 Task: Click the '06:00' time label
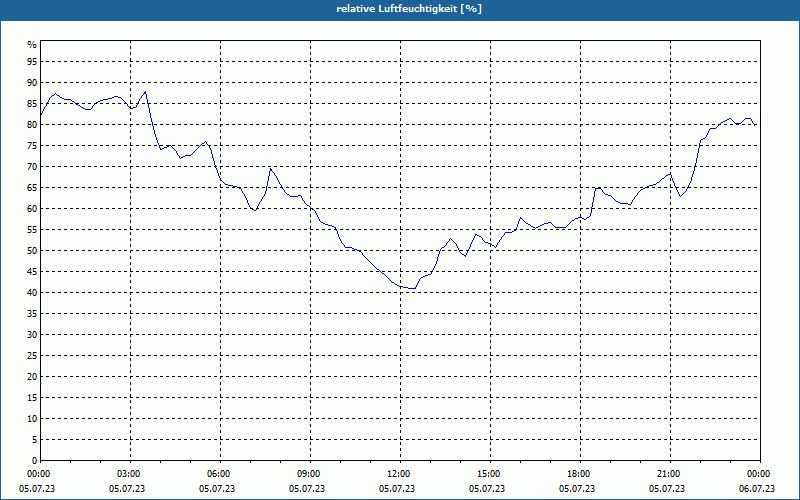220,474
